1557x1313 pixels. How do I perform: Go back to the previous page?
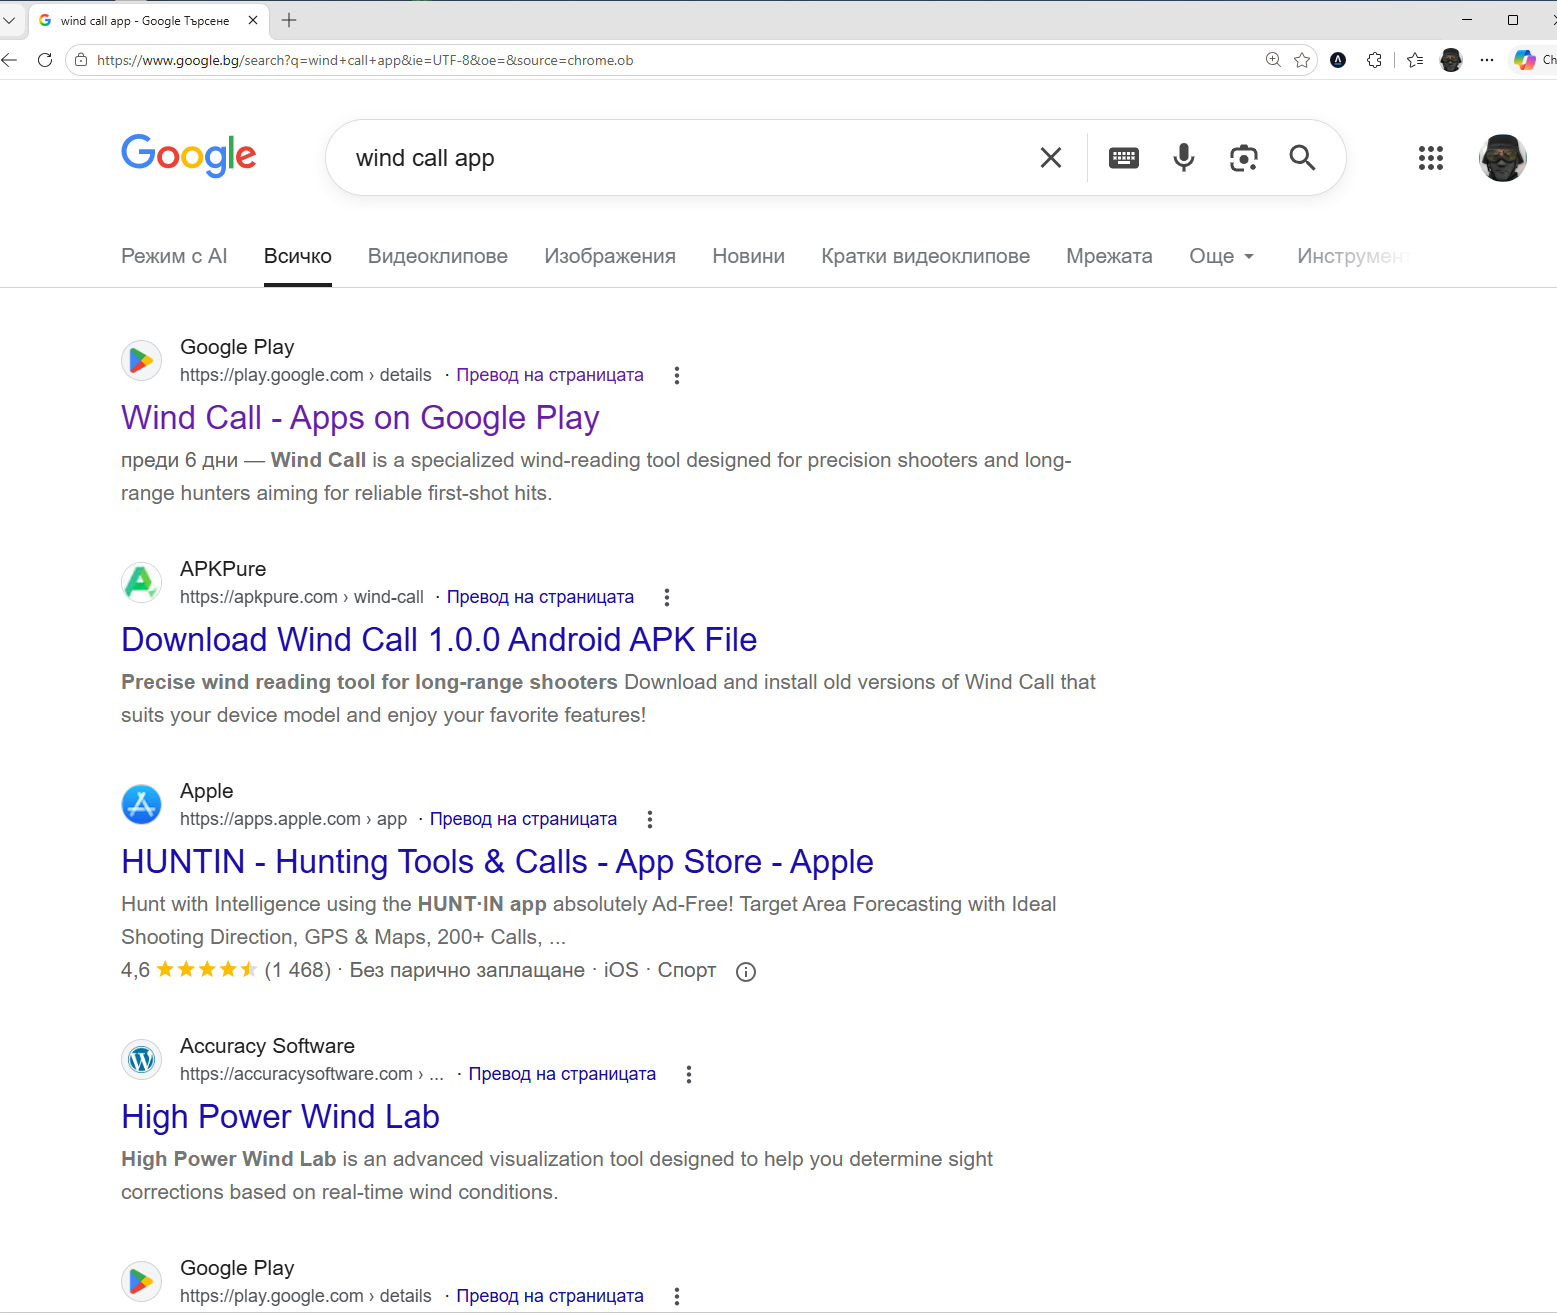click(x=9, y=60)
